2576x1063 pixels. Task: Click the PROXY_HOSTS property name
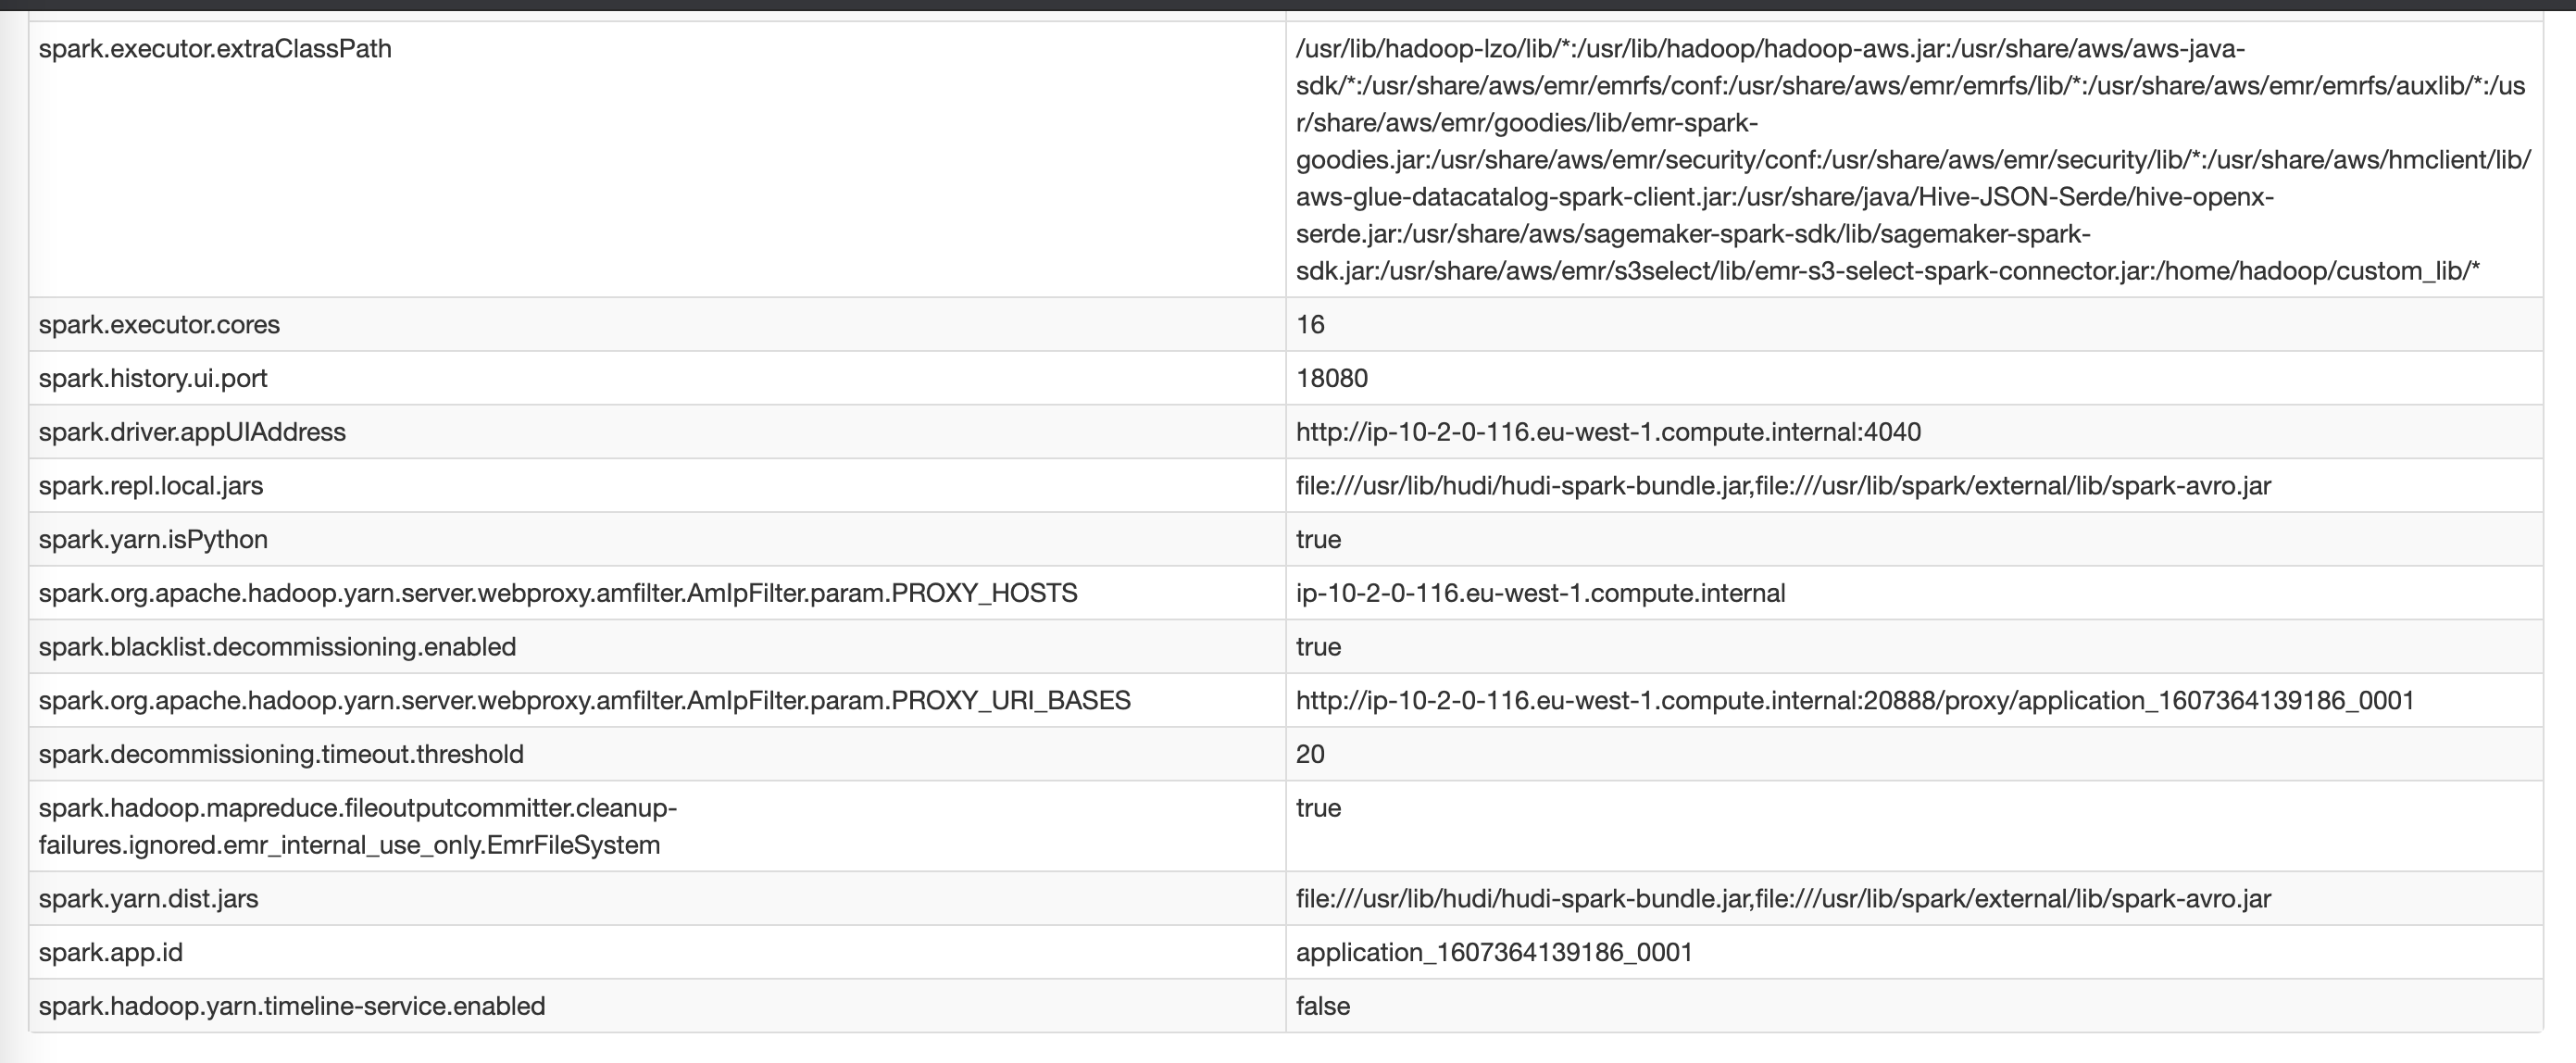[x=557, y=594]
